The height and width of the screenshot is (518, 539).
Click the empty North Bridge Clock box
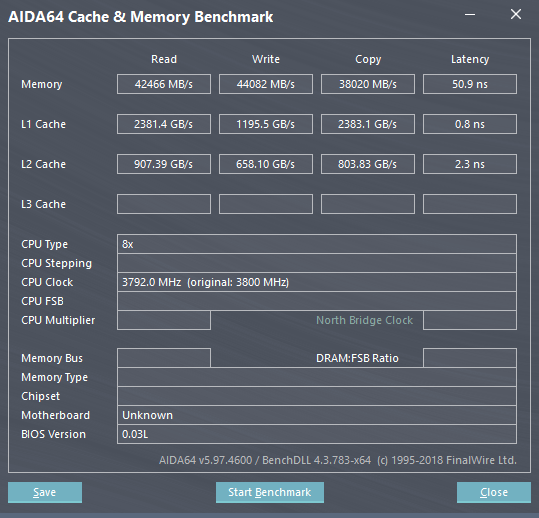coord(470,320)
